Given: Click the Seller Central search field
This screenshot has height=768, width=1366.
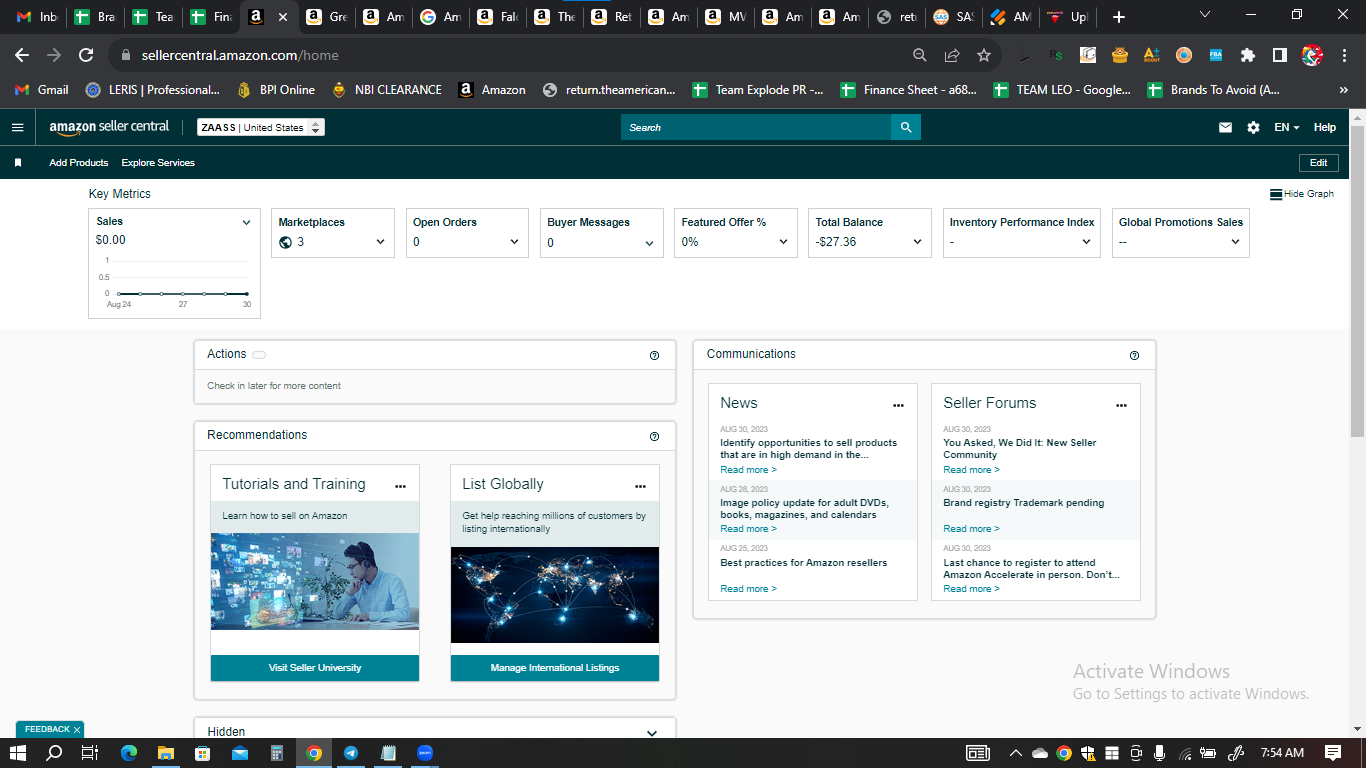Looking at the screenshot, I should [x=756, y=127].
